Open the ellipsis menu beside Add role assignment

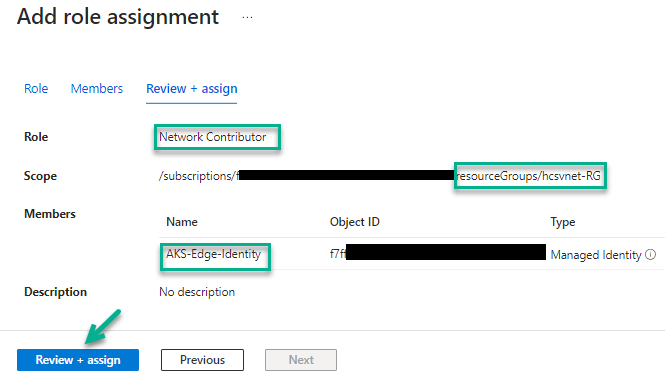[247, 18]
